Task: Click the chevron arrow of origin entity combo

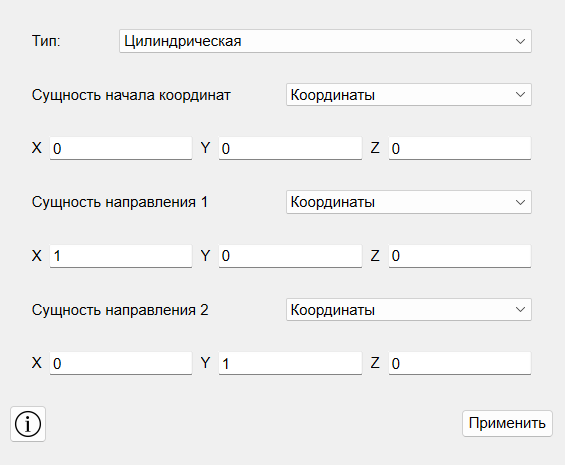Action: pos(520,95)
